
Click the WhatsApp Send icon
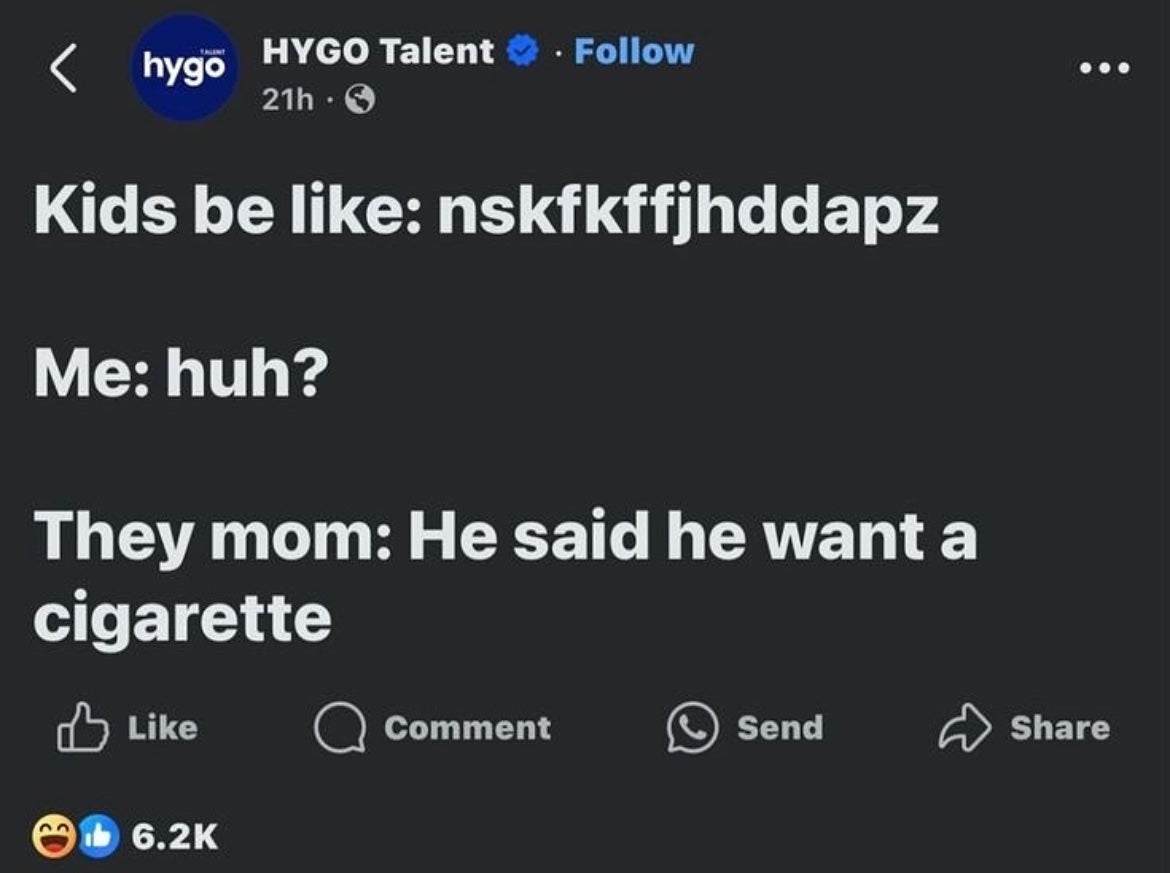692,728
